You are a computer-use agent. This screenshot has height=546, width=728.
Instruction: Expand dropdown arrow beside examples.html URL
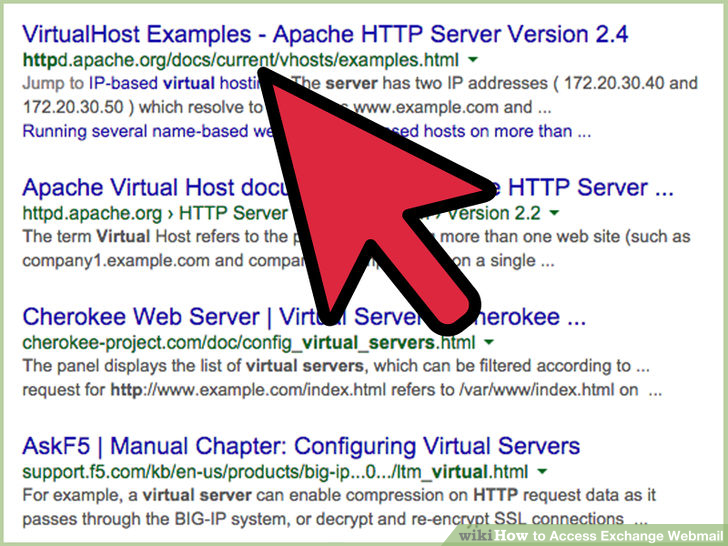(x=472, y=61)
